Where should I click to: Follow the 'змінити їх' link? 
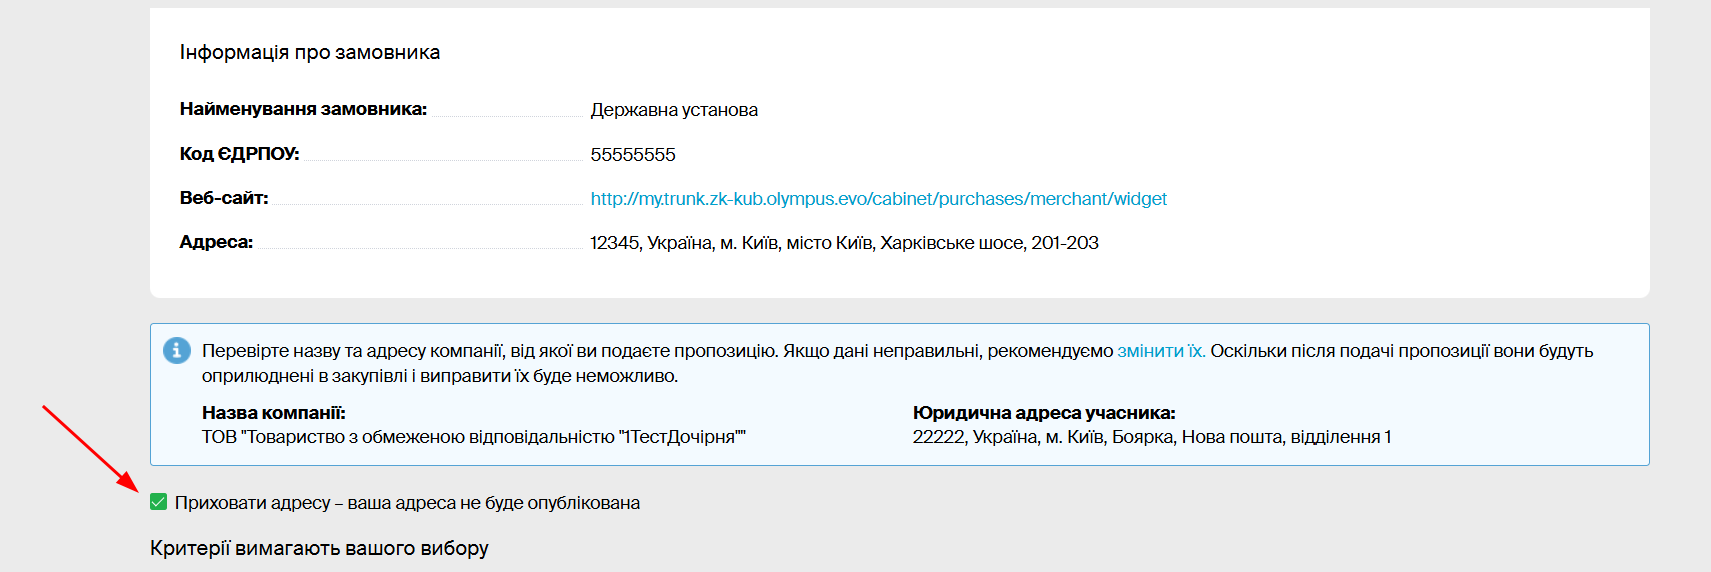1160,351
